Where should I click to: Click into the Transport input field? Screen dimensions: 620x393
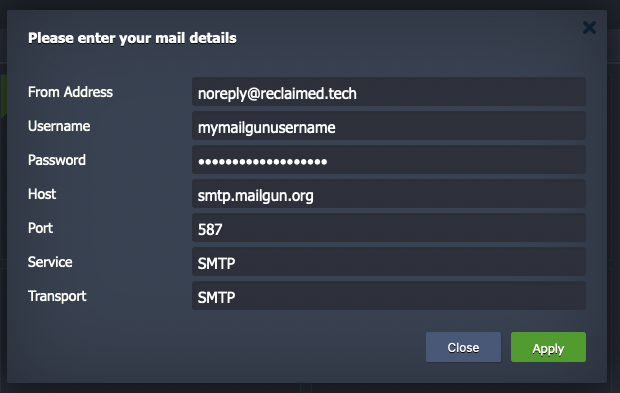[x=389, y=296]
